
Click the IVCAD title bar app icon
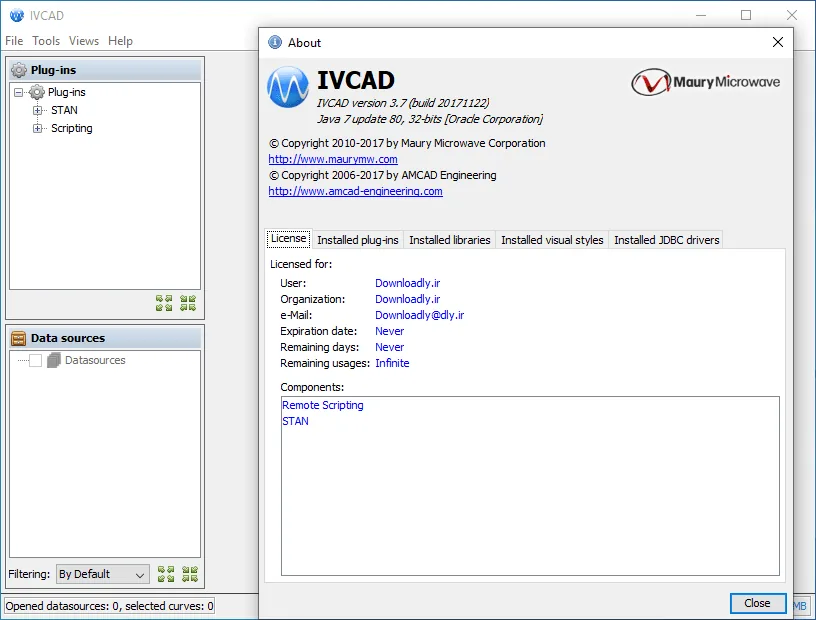17,15
